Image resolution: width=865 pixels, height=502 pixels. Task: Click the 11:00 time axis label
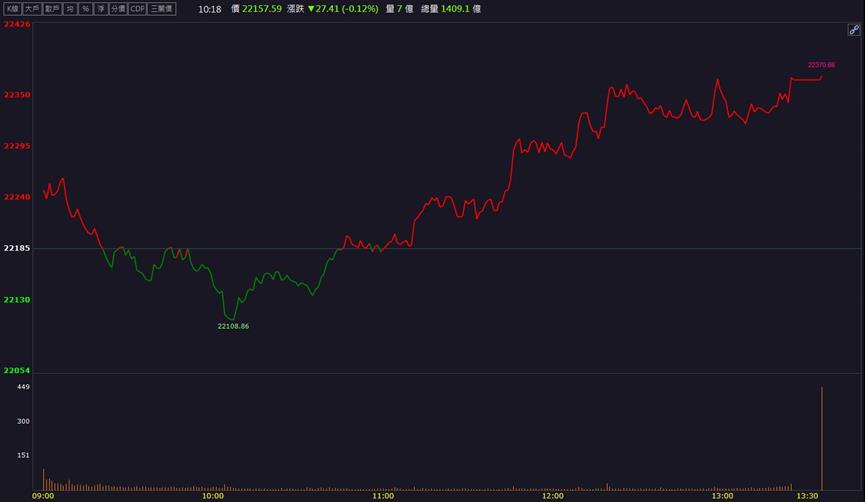pos(383,496)
